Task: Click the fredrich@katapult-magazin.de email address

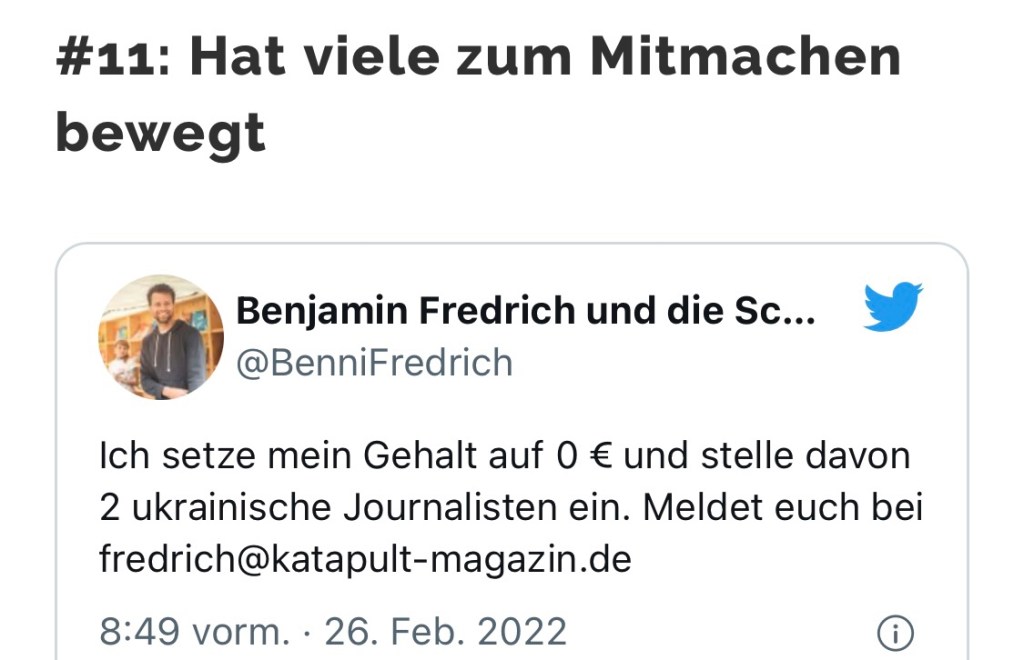Action: click(x=365, y=558)
